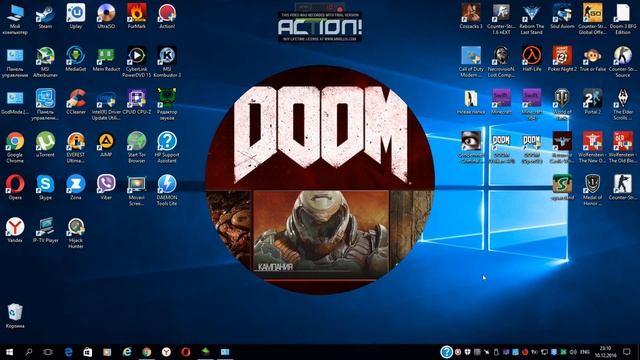Open the Hijack Hunter shortcut
Image resolution: width=640 pixels, height=360 pixels.
76,233
